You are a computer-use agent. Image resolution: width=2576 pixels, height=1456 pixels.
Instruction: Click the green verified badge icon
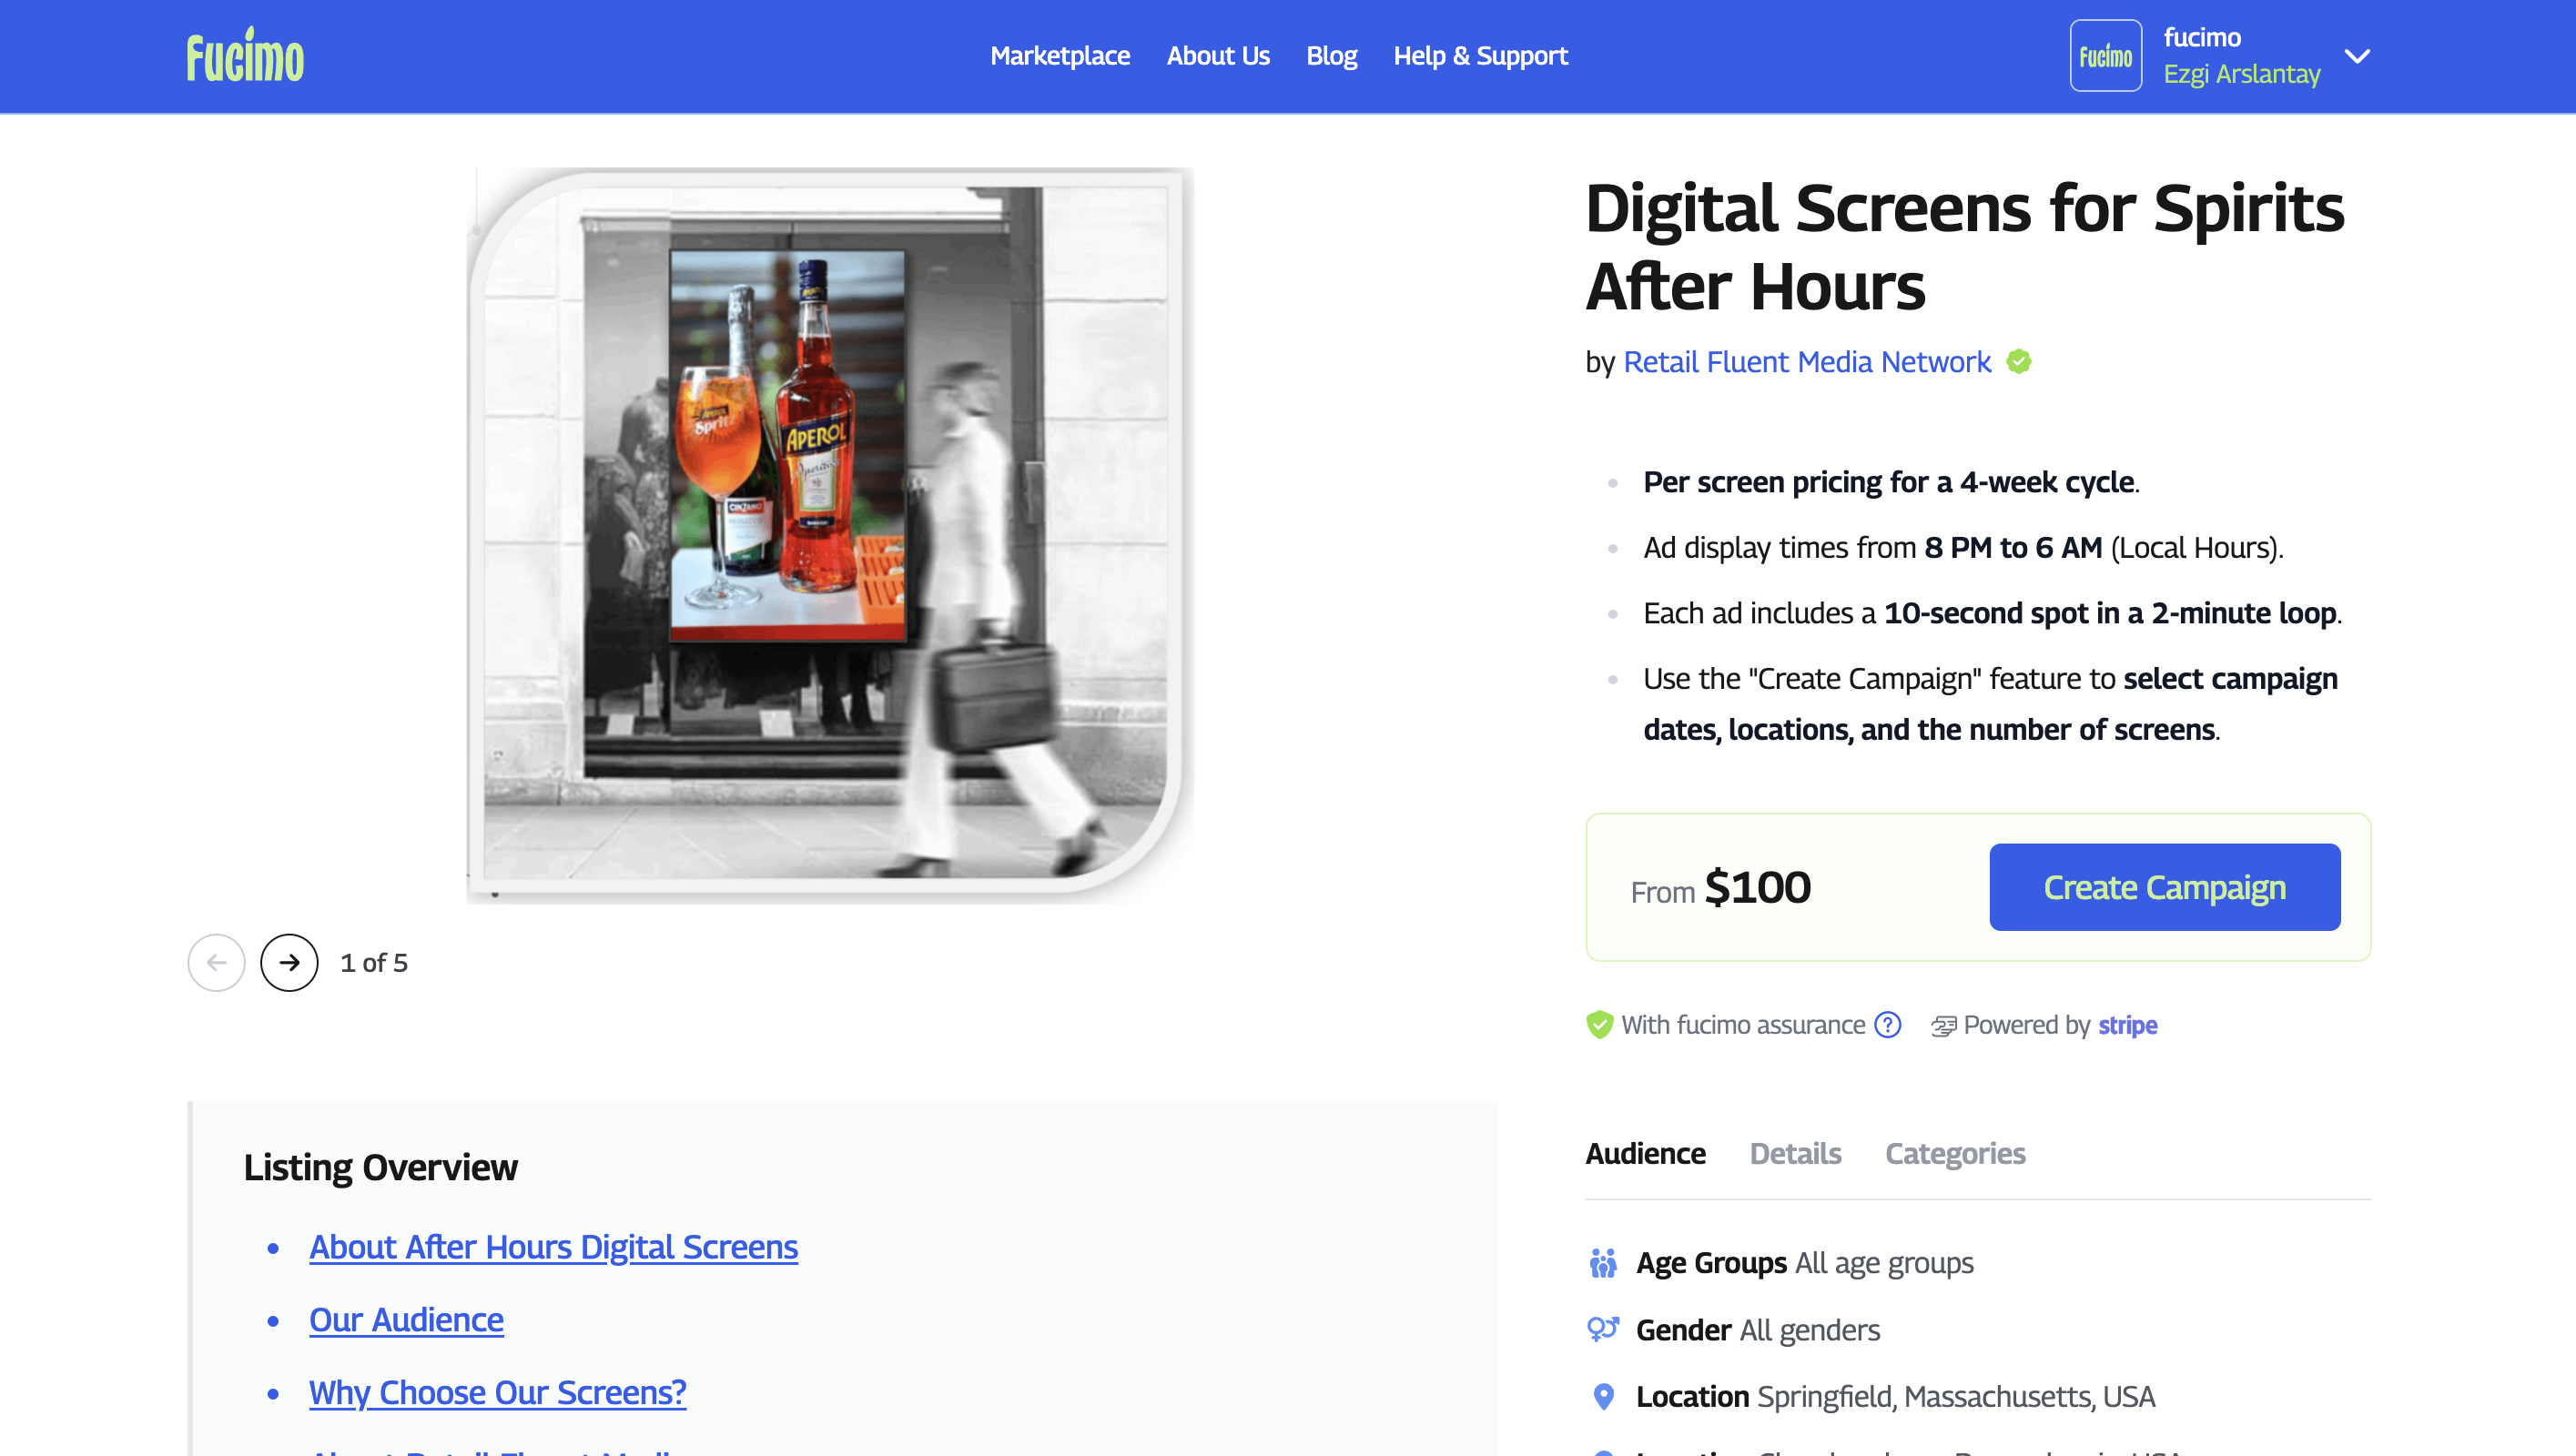[x=2018, y=361]
